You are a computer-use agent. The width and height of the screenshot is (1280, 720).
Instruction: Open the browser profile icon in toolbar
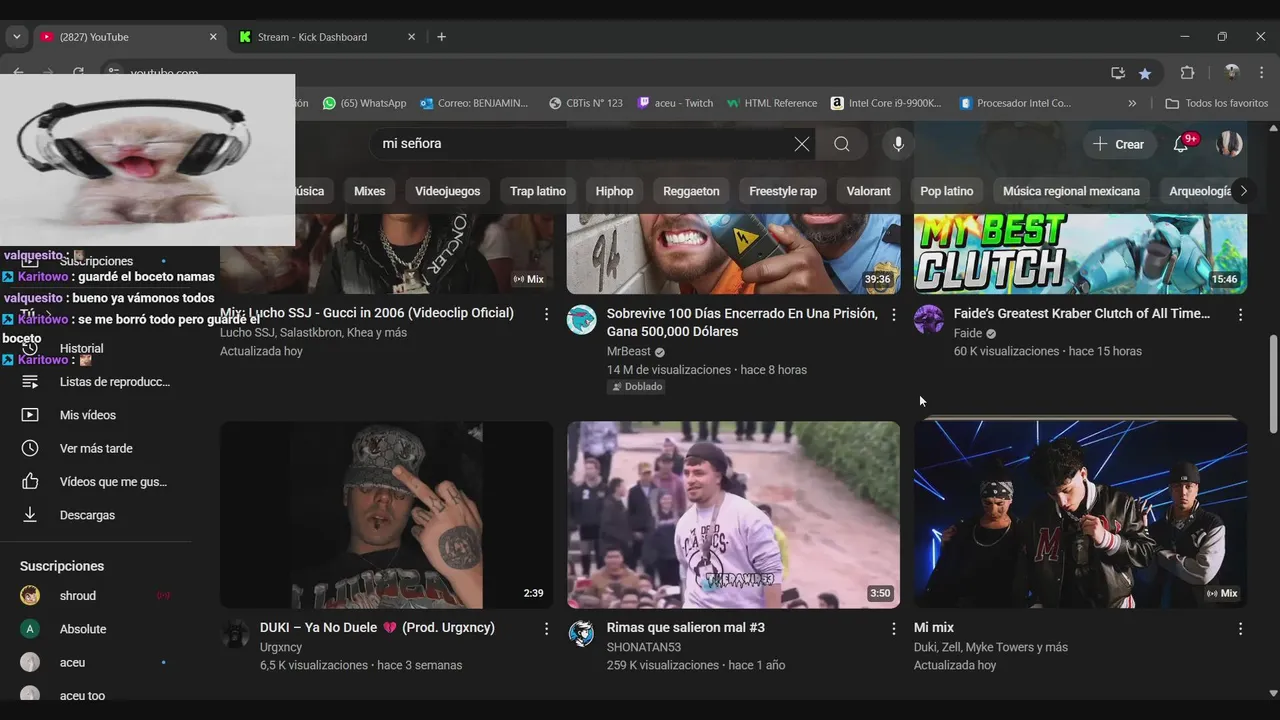[1232, 73]
